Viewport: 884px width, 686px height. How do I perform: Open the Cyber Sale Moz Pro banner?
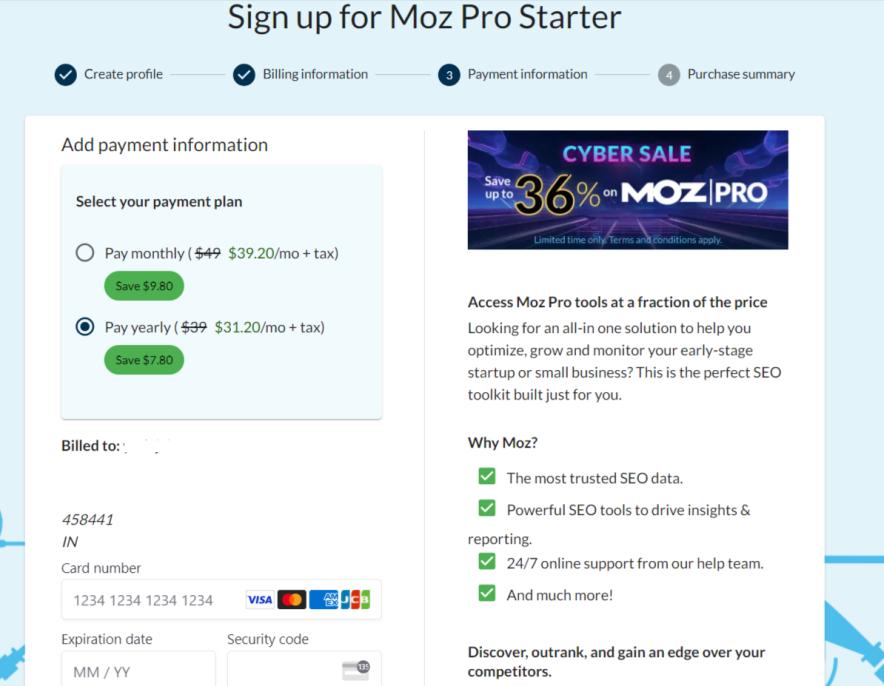coord(627,190)
